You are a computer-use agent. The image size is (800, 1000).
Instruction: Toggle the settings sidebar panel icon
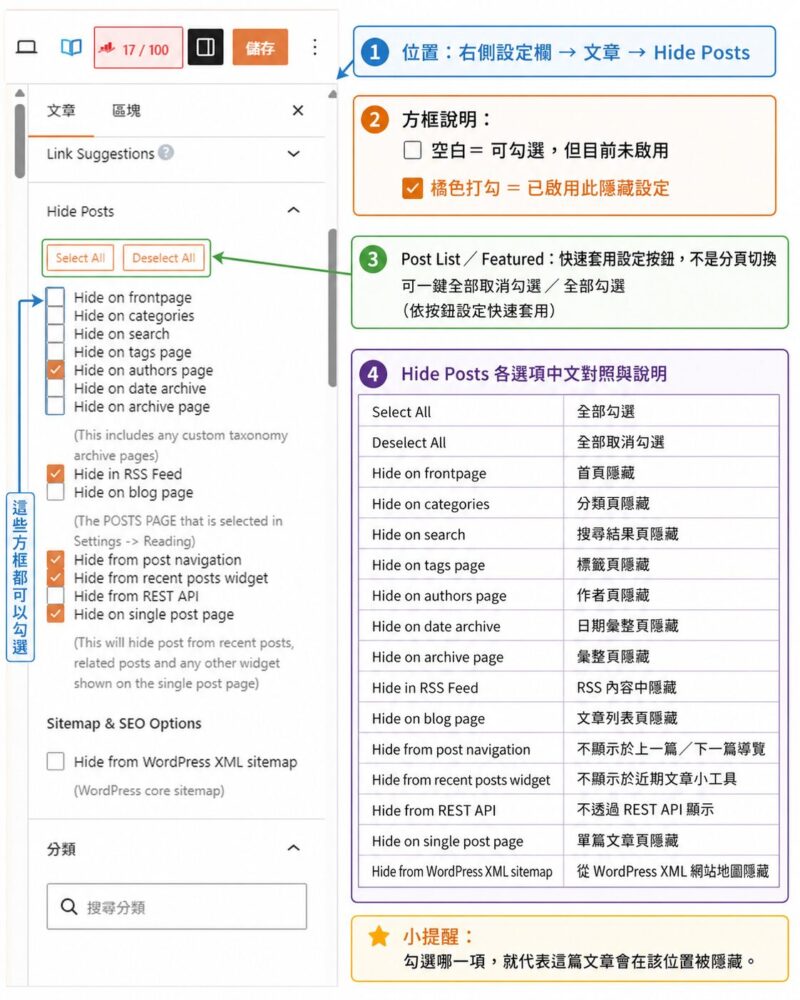[205, 47]
